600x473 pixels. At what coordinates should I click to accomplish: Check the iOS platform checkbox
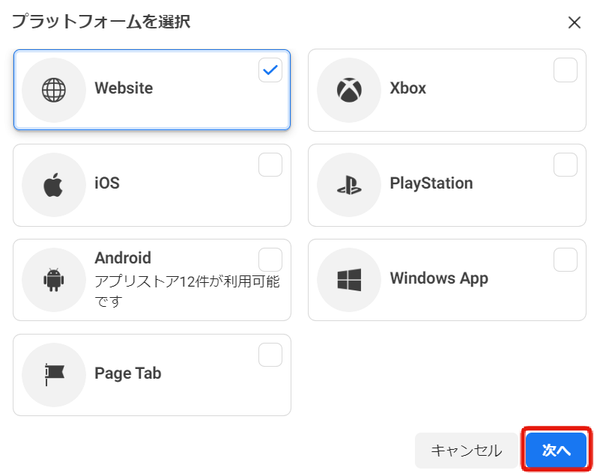click(x=270, y=165)
